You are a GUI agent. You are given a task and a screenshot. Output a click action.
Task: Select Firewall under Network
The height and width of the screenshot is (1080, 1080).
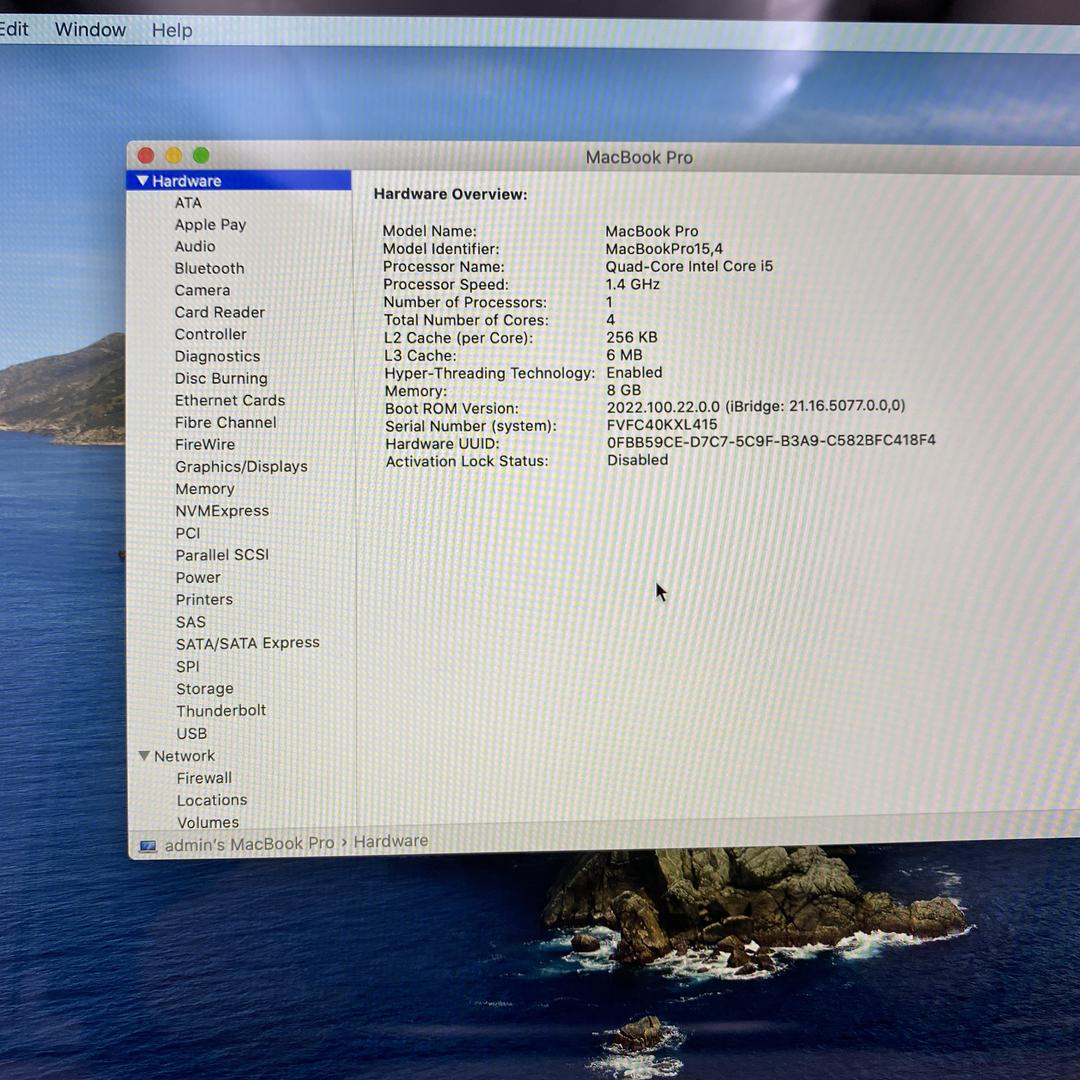pyautogui.click(x=204, y=778)
